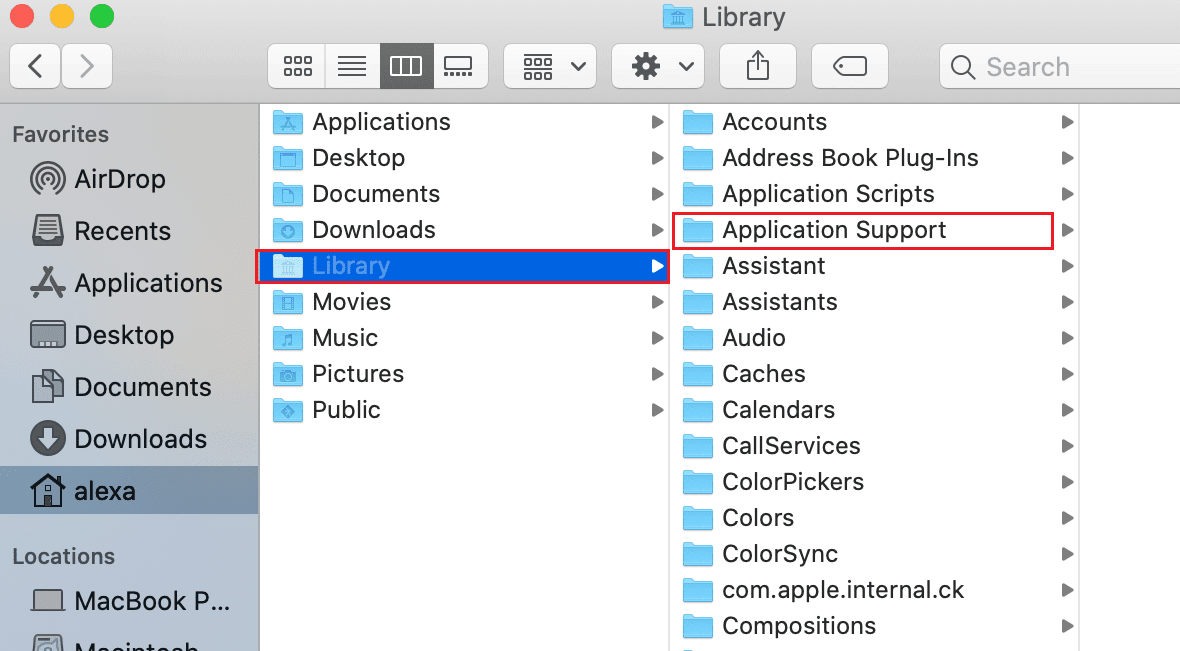Go back with the left arrow button
Image resolution: width=1180 pixels, height=651 pixels.
(x=35, y=66)
